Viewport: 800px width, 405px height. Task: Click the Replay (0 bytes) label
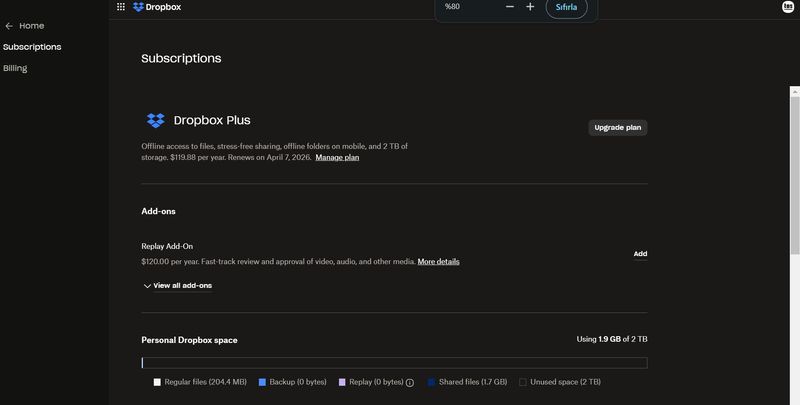[x=377, y=382]
